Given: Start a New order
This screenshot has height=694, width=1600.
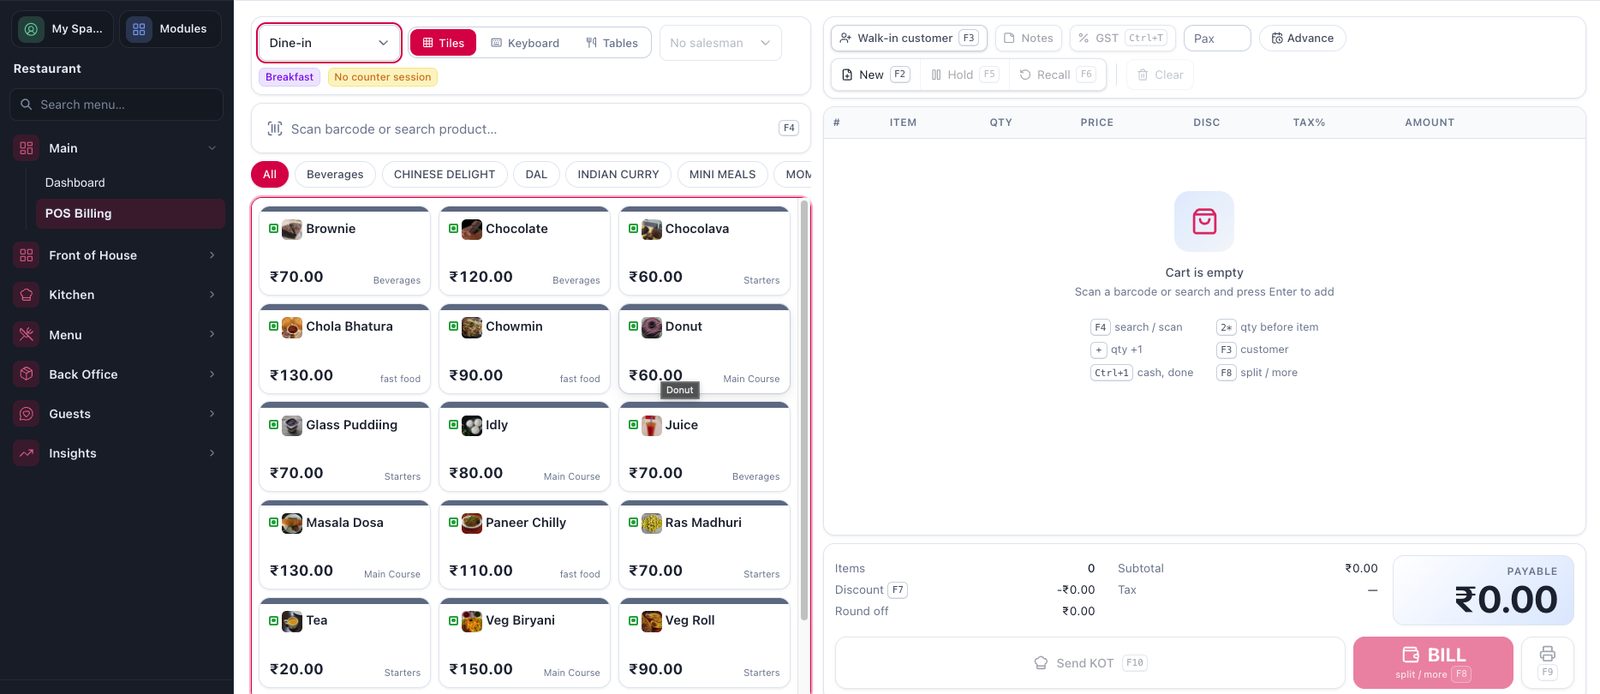Looking at the screenshot, I should [876, 75].
